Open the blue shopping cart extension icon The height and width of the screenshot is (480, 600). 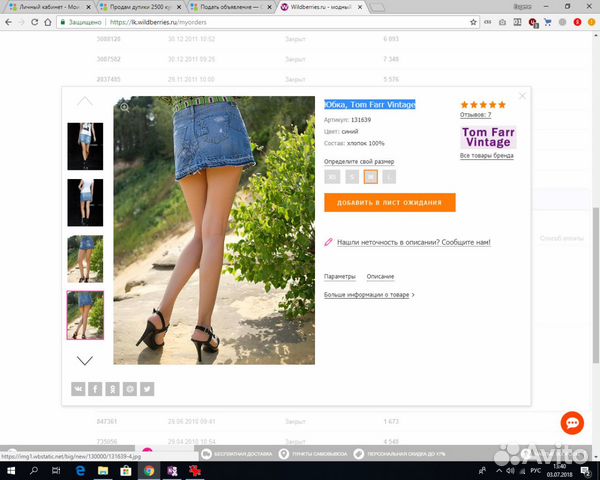click(548, 22)
